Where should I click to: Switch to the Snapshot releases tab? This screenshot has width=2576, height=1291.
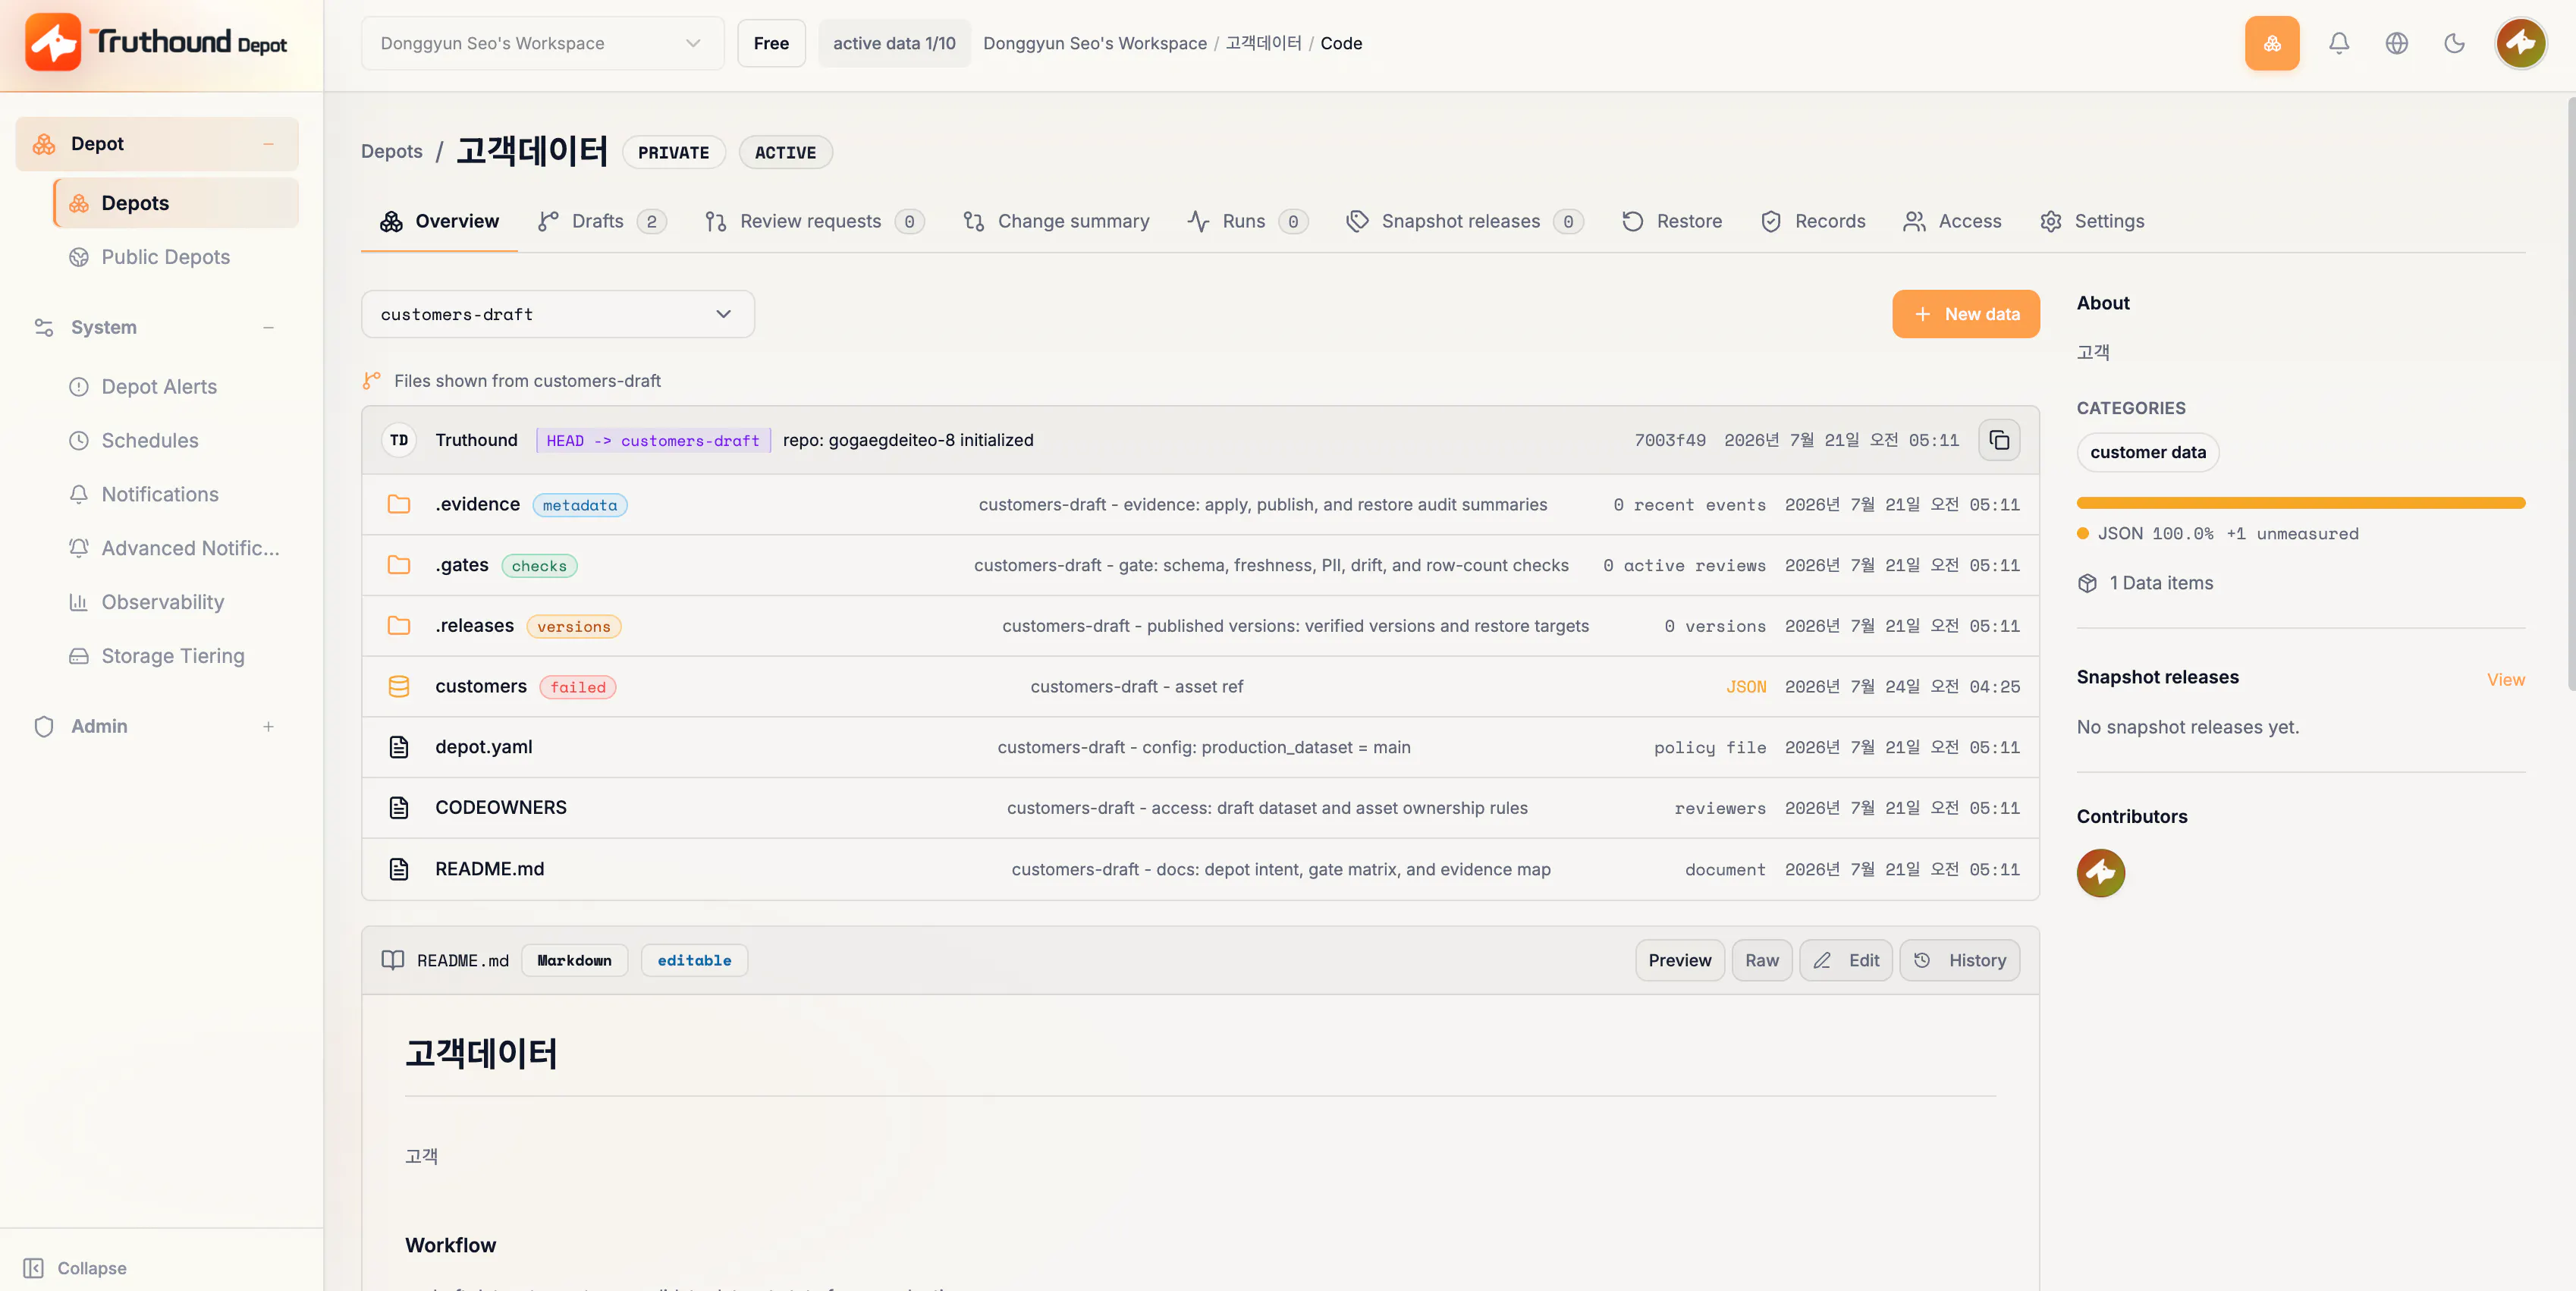point(1464,221)
